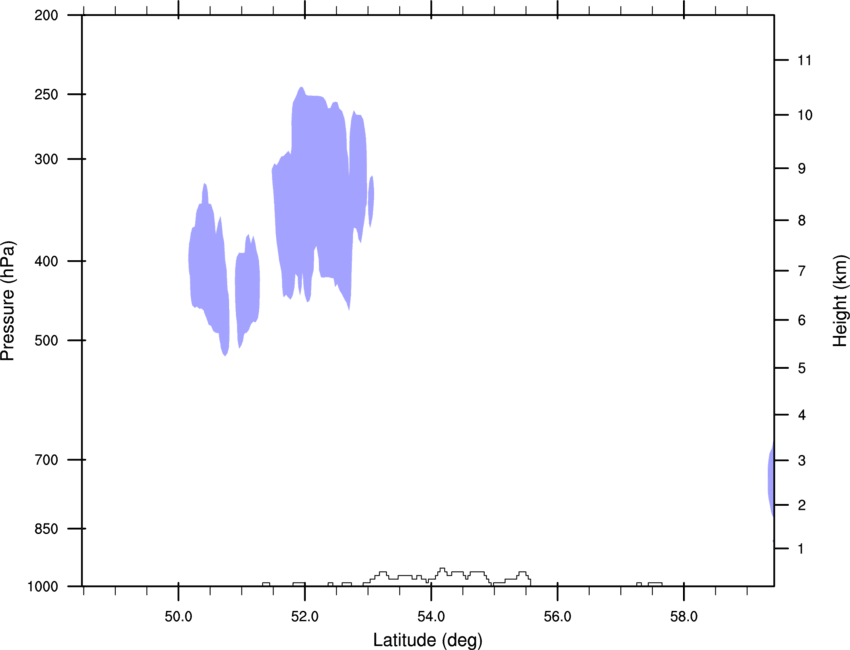Click the thin blue sliver near 53 degrees
Screen dimensions: 850x650
(x=371, y=201)
